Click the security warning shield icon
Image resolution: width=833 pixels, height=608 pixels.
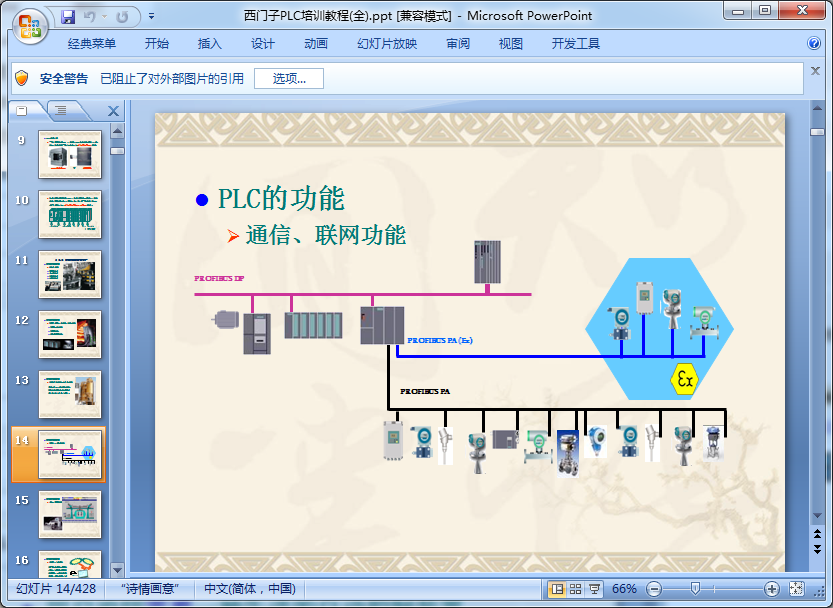tap(22, 78)
